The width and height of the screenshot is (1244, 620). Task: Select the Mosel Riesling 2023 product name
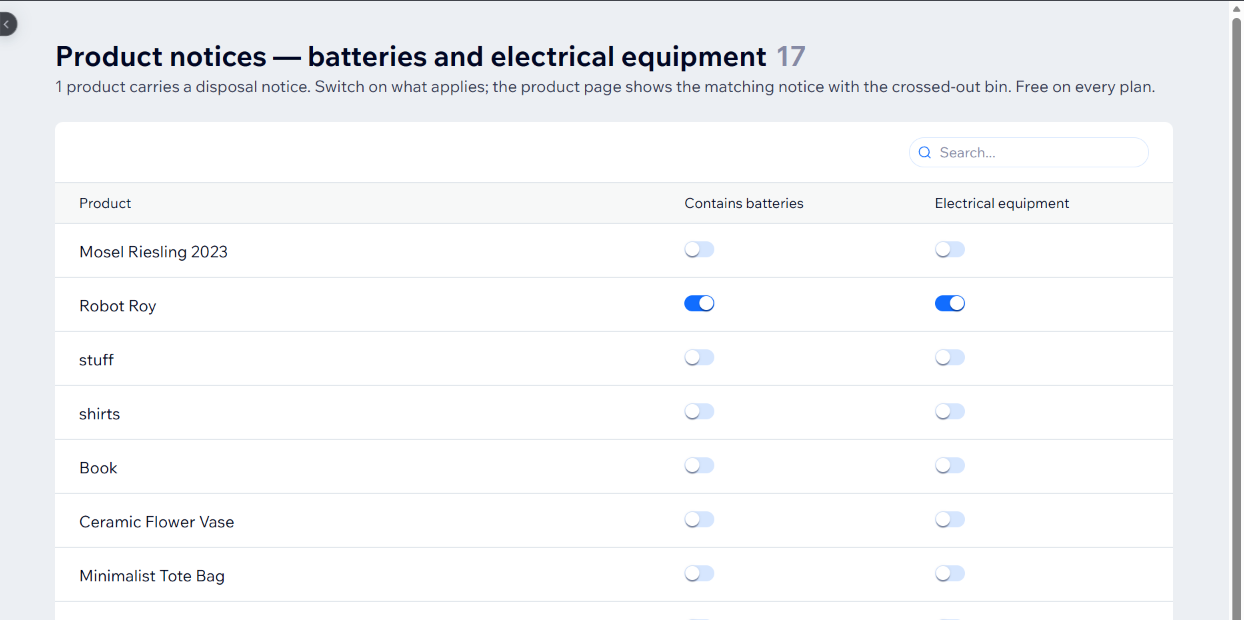point(153,252)
